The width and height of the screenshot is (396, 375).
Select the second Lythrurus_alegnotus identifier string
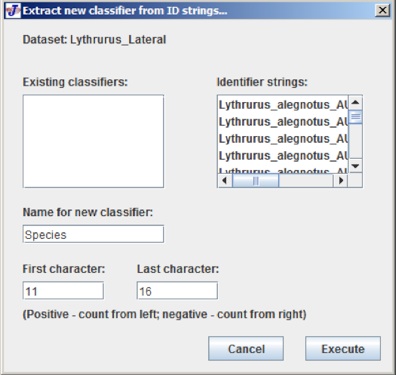pos(283,122)
